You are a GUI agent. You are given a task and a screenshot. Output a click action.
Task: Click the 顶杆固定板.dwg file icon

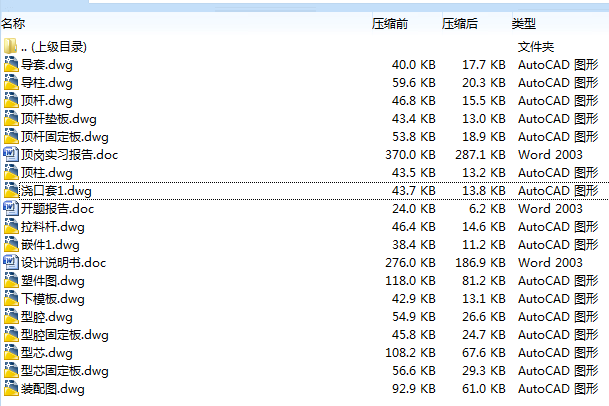click(x=11, y=137)
